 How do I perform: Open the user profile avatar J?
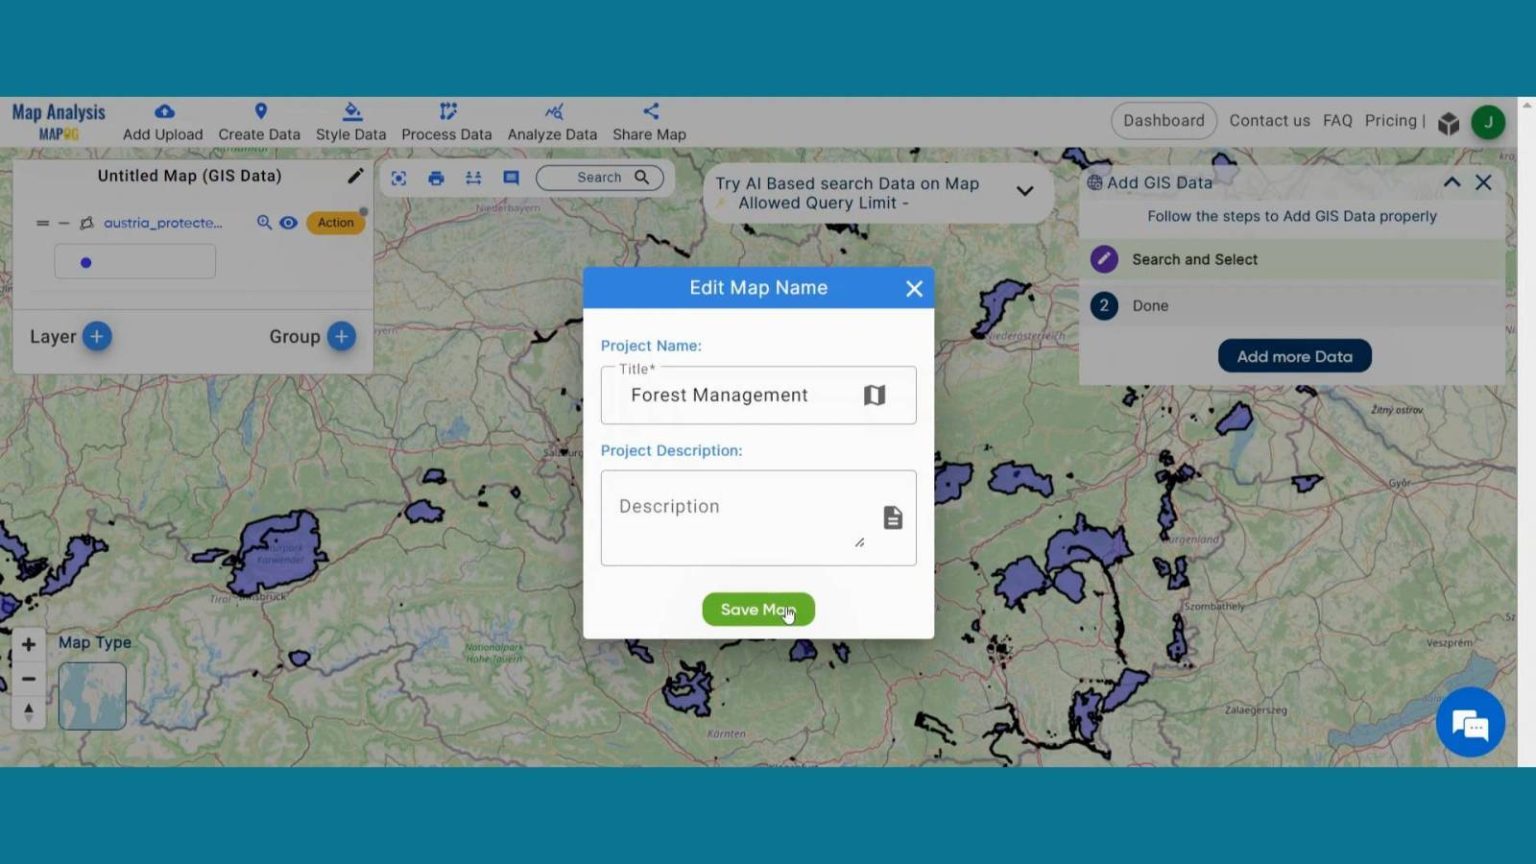pos(1487,122)
